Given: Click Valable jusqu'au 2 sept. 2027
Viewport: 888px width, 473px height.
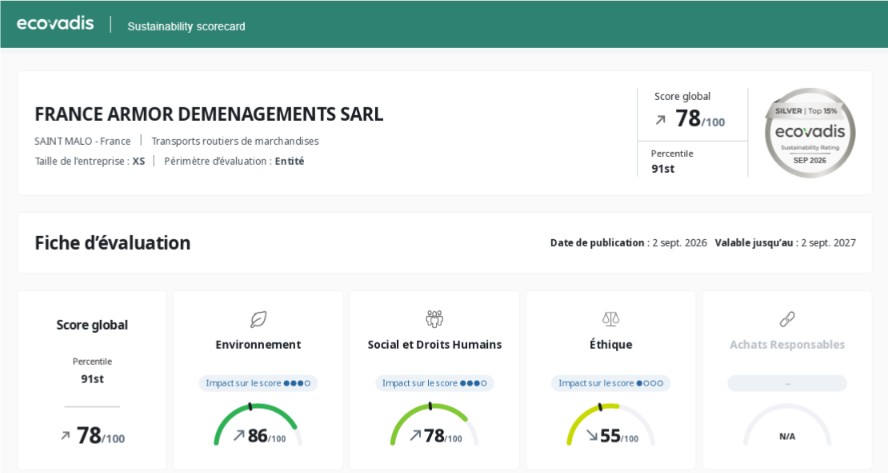Looking at the screenshot, I should point(785,242).
